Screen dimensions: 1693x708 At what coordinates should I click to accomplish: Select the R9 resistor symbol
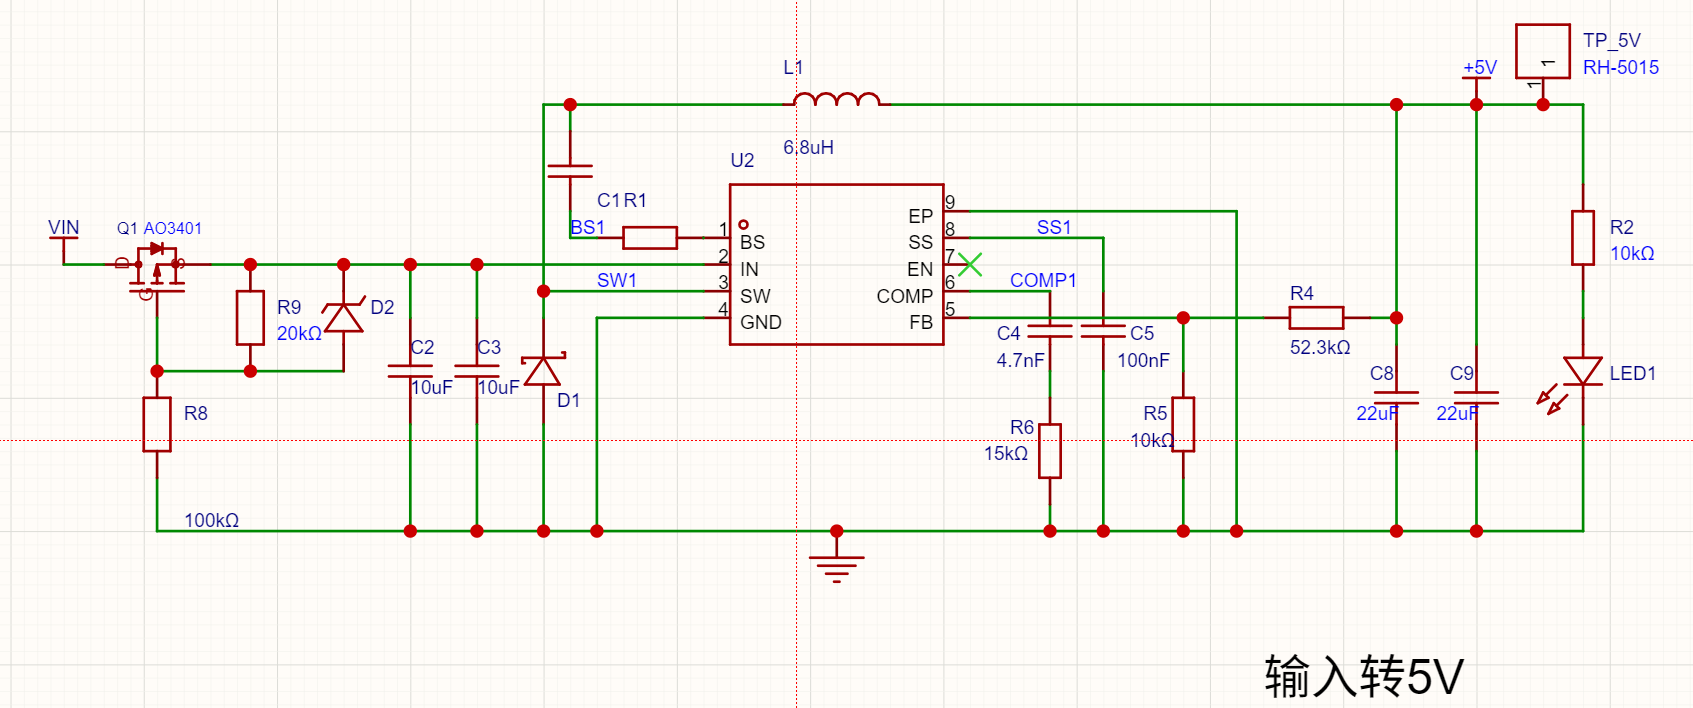(x=250, y=318)
